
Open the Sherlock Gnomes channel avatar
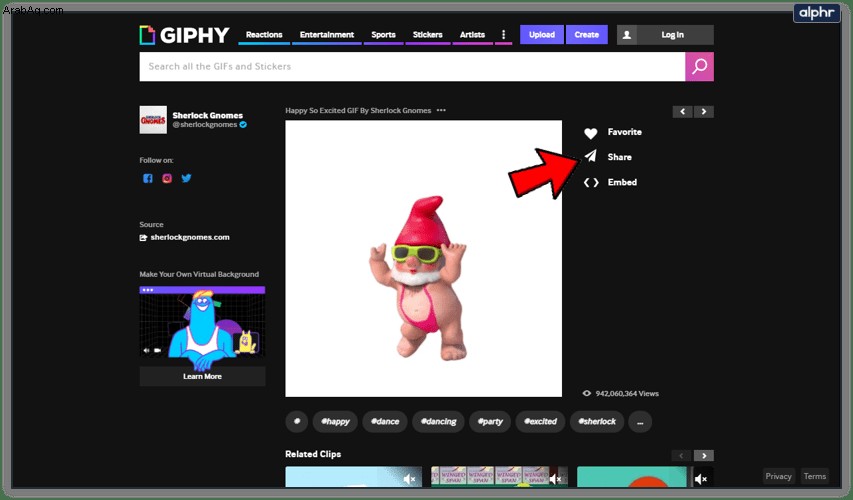[153, 120]
